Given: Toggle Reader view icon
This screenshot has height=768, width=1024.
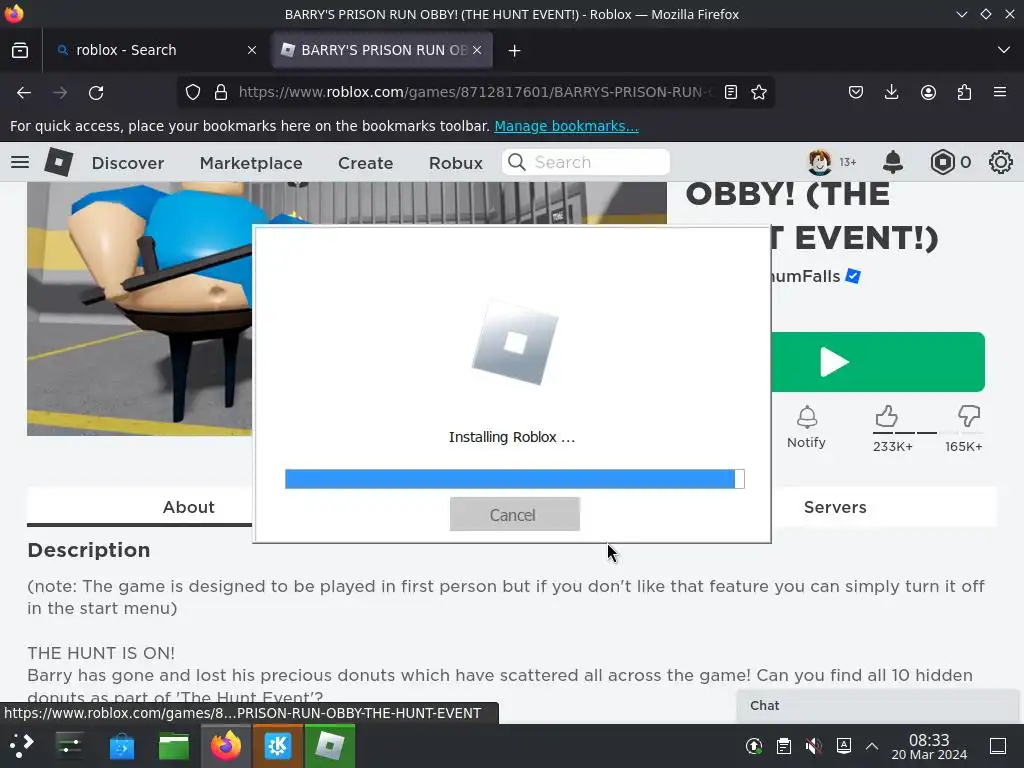Looking at the screenshot, I should (731, 93).
